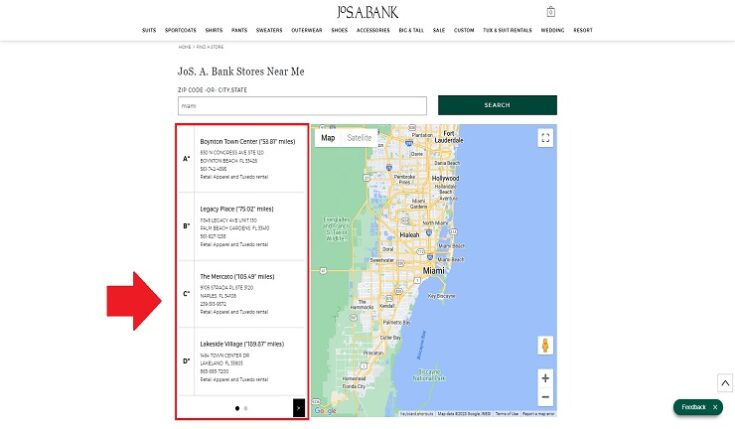Click Report a map error link
735x429 pixels.
pos(539,414)
